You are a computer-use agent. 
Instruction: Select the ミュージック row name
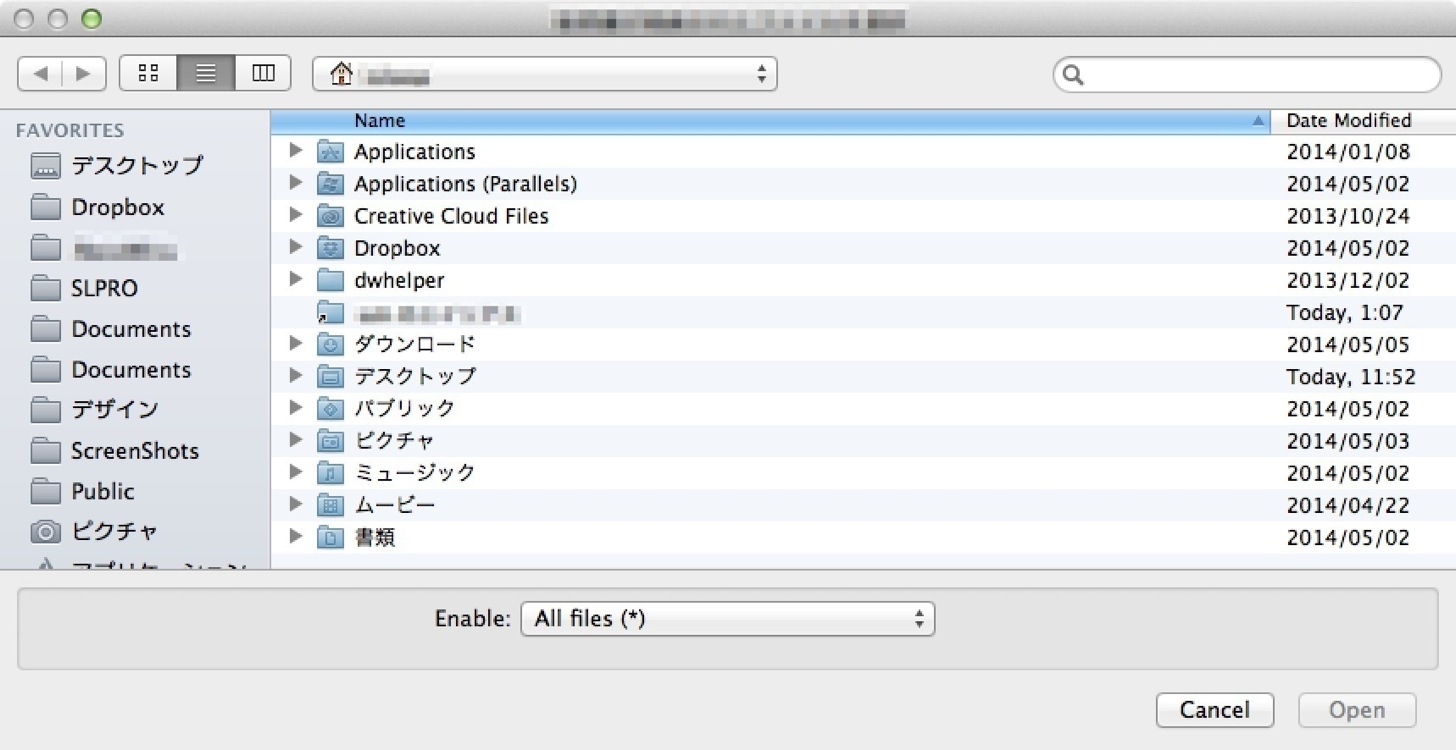tap(415, 472)
